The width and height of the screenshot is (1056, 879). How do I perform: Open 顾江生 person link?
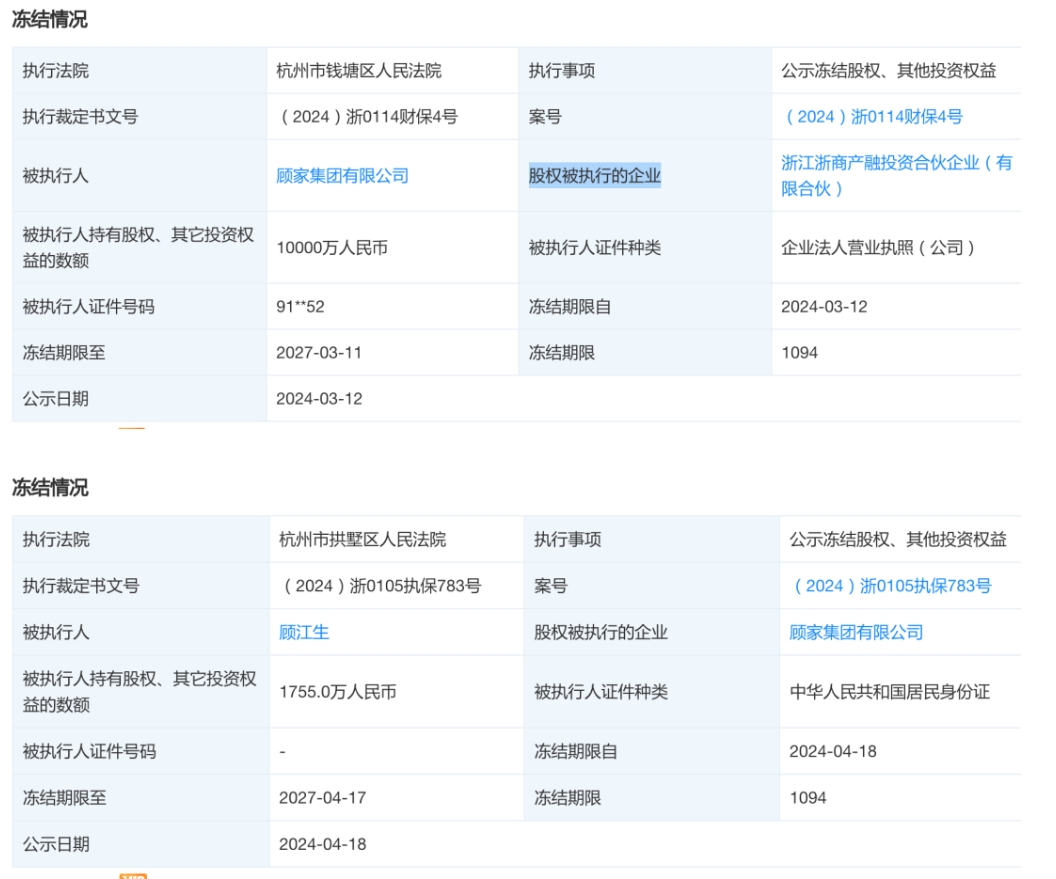(304, 632)
